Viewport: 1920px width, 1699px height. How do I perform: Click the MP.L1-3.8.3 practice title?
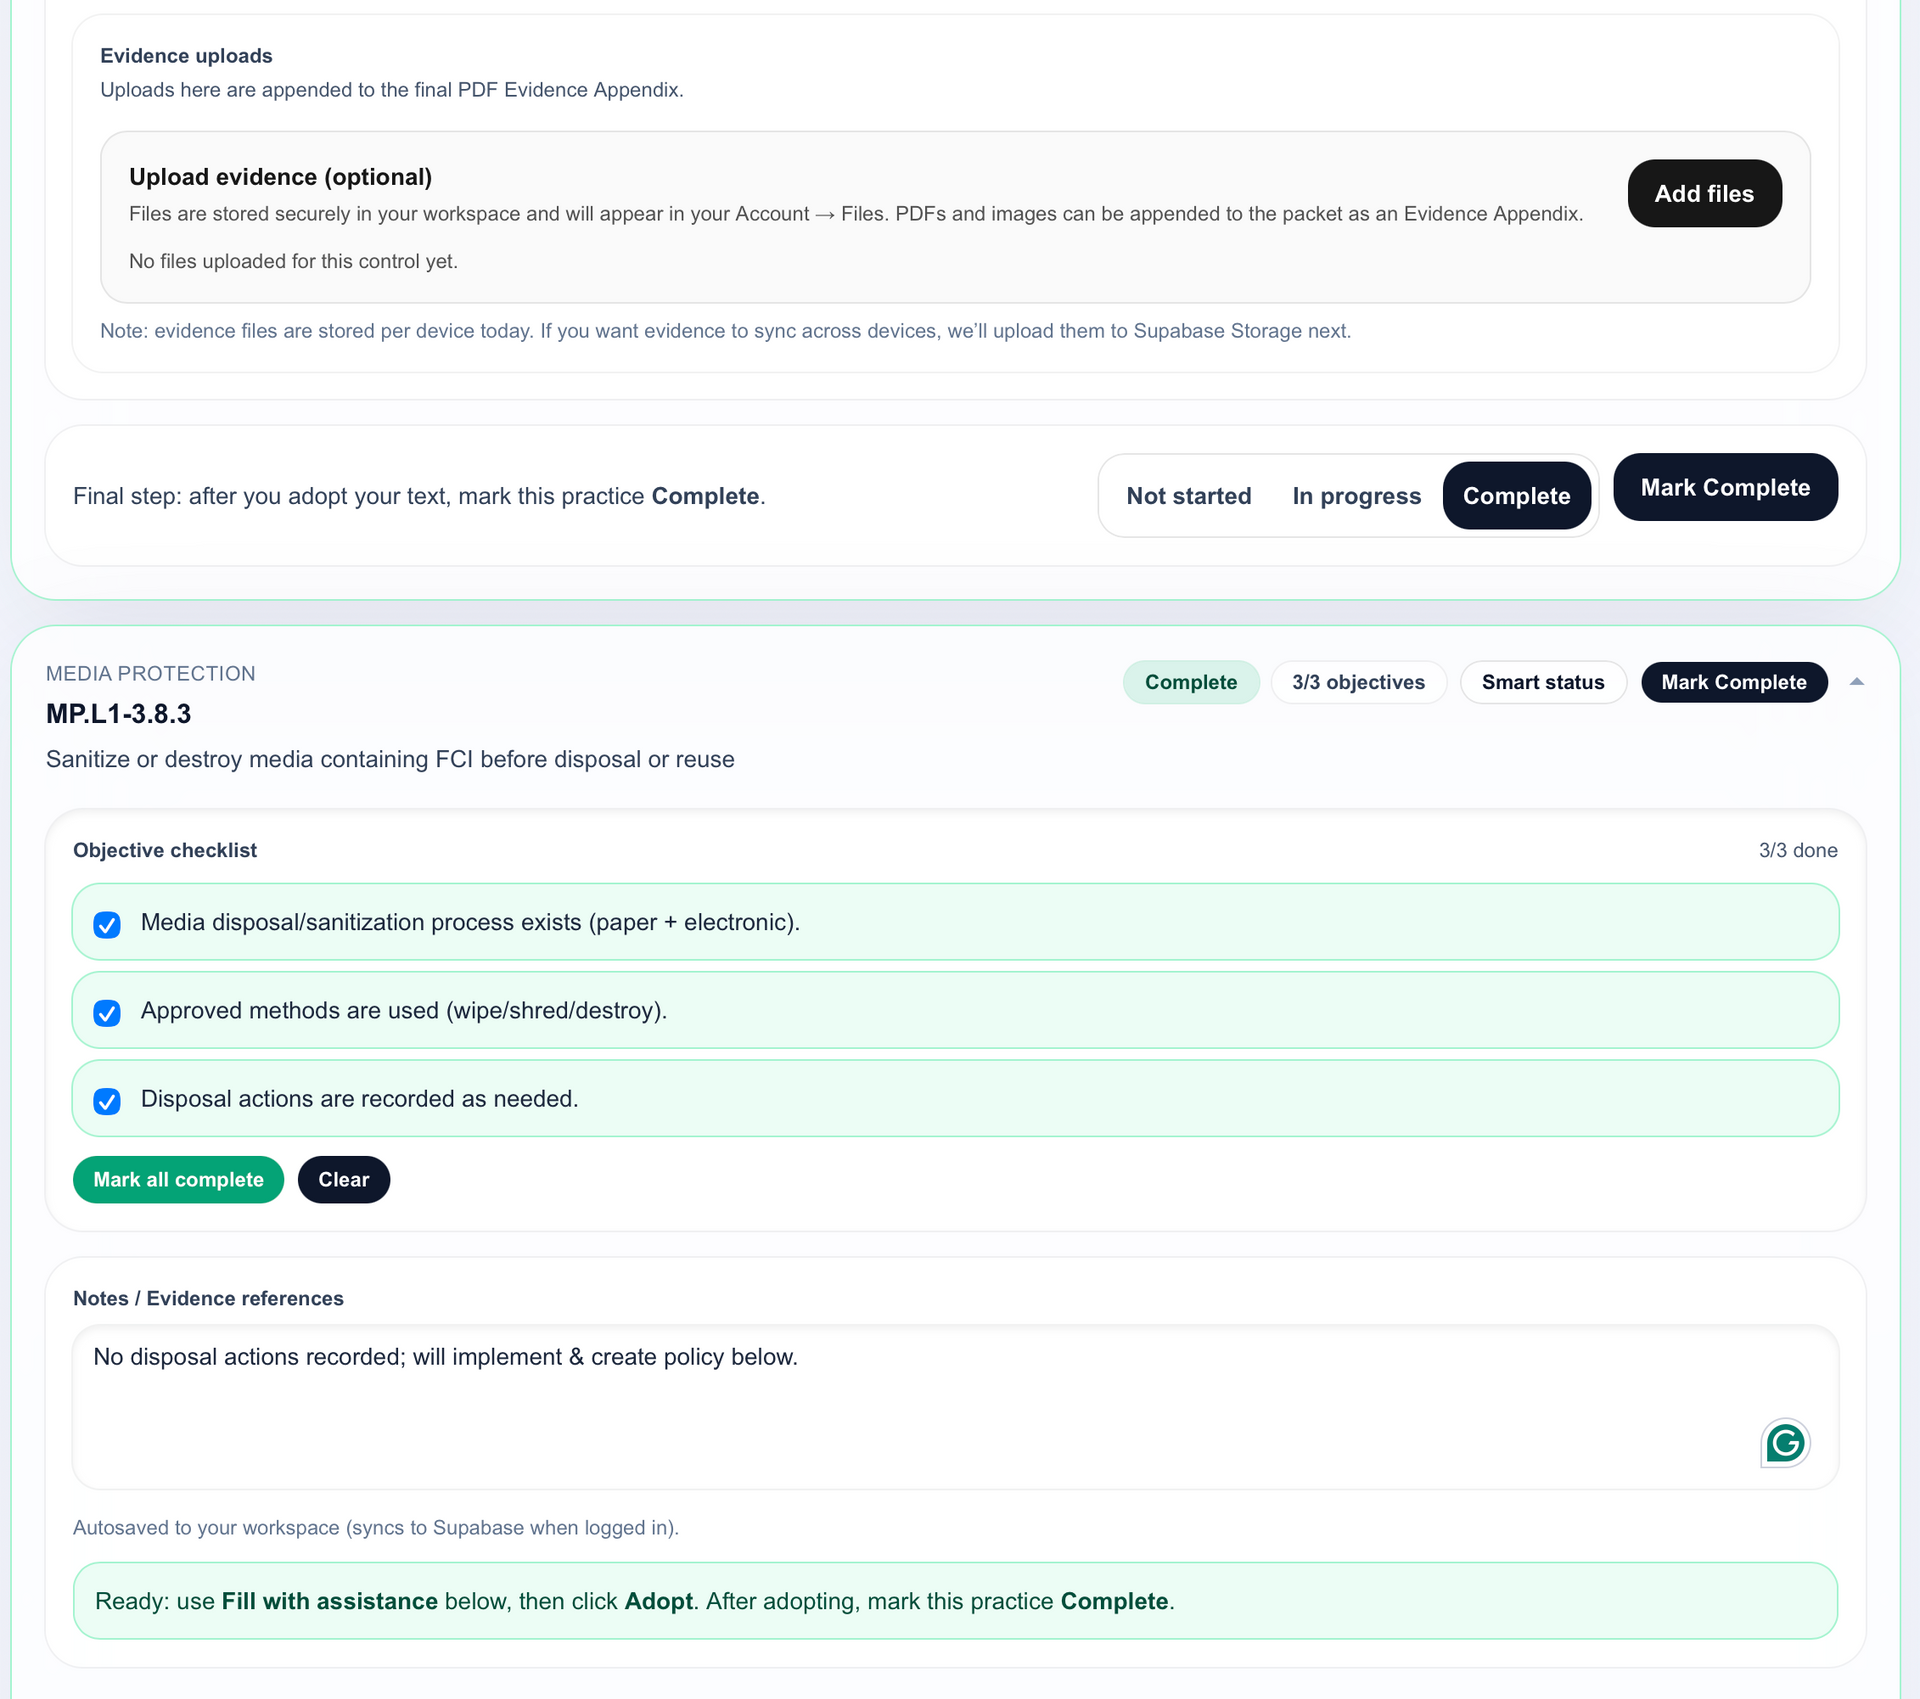click(x=118, y=714)
